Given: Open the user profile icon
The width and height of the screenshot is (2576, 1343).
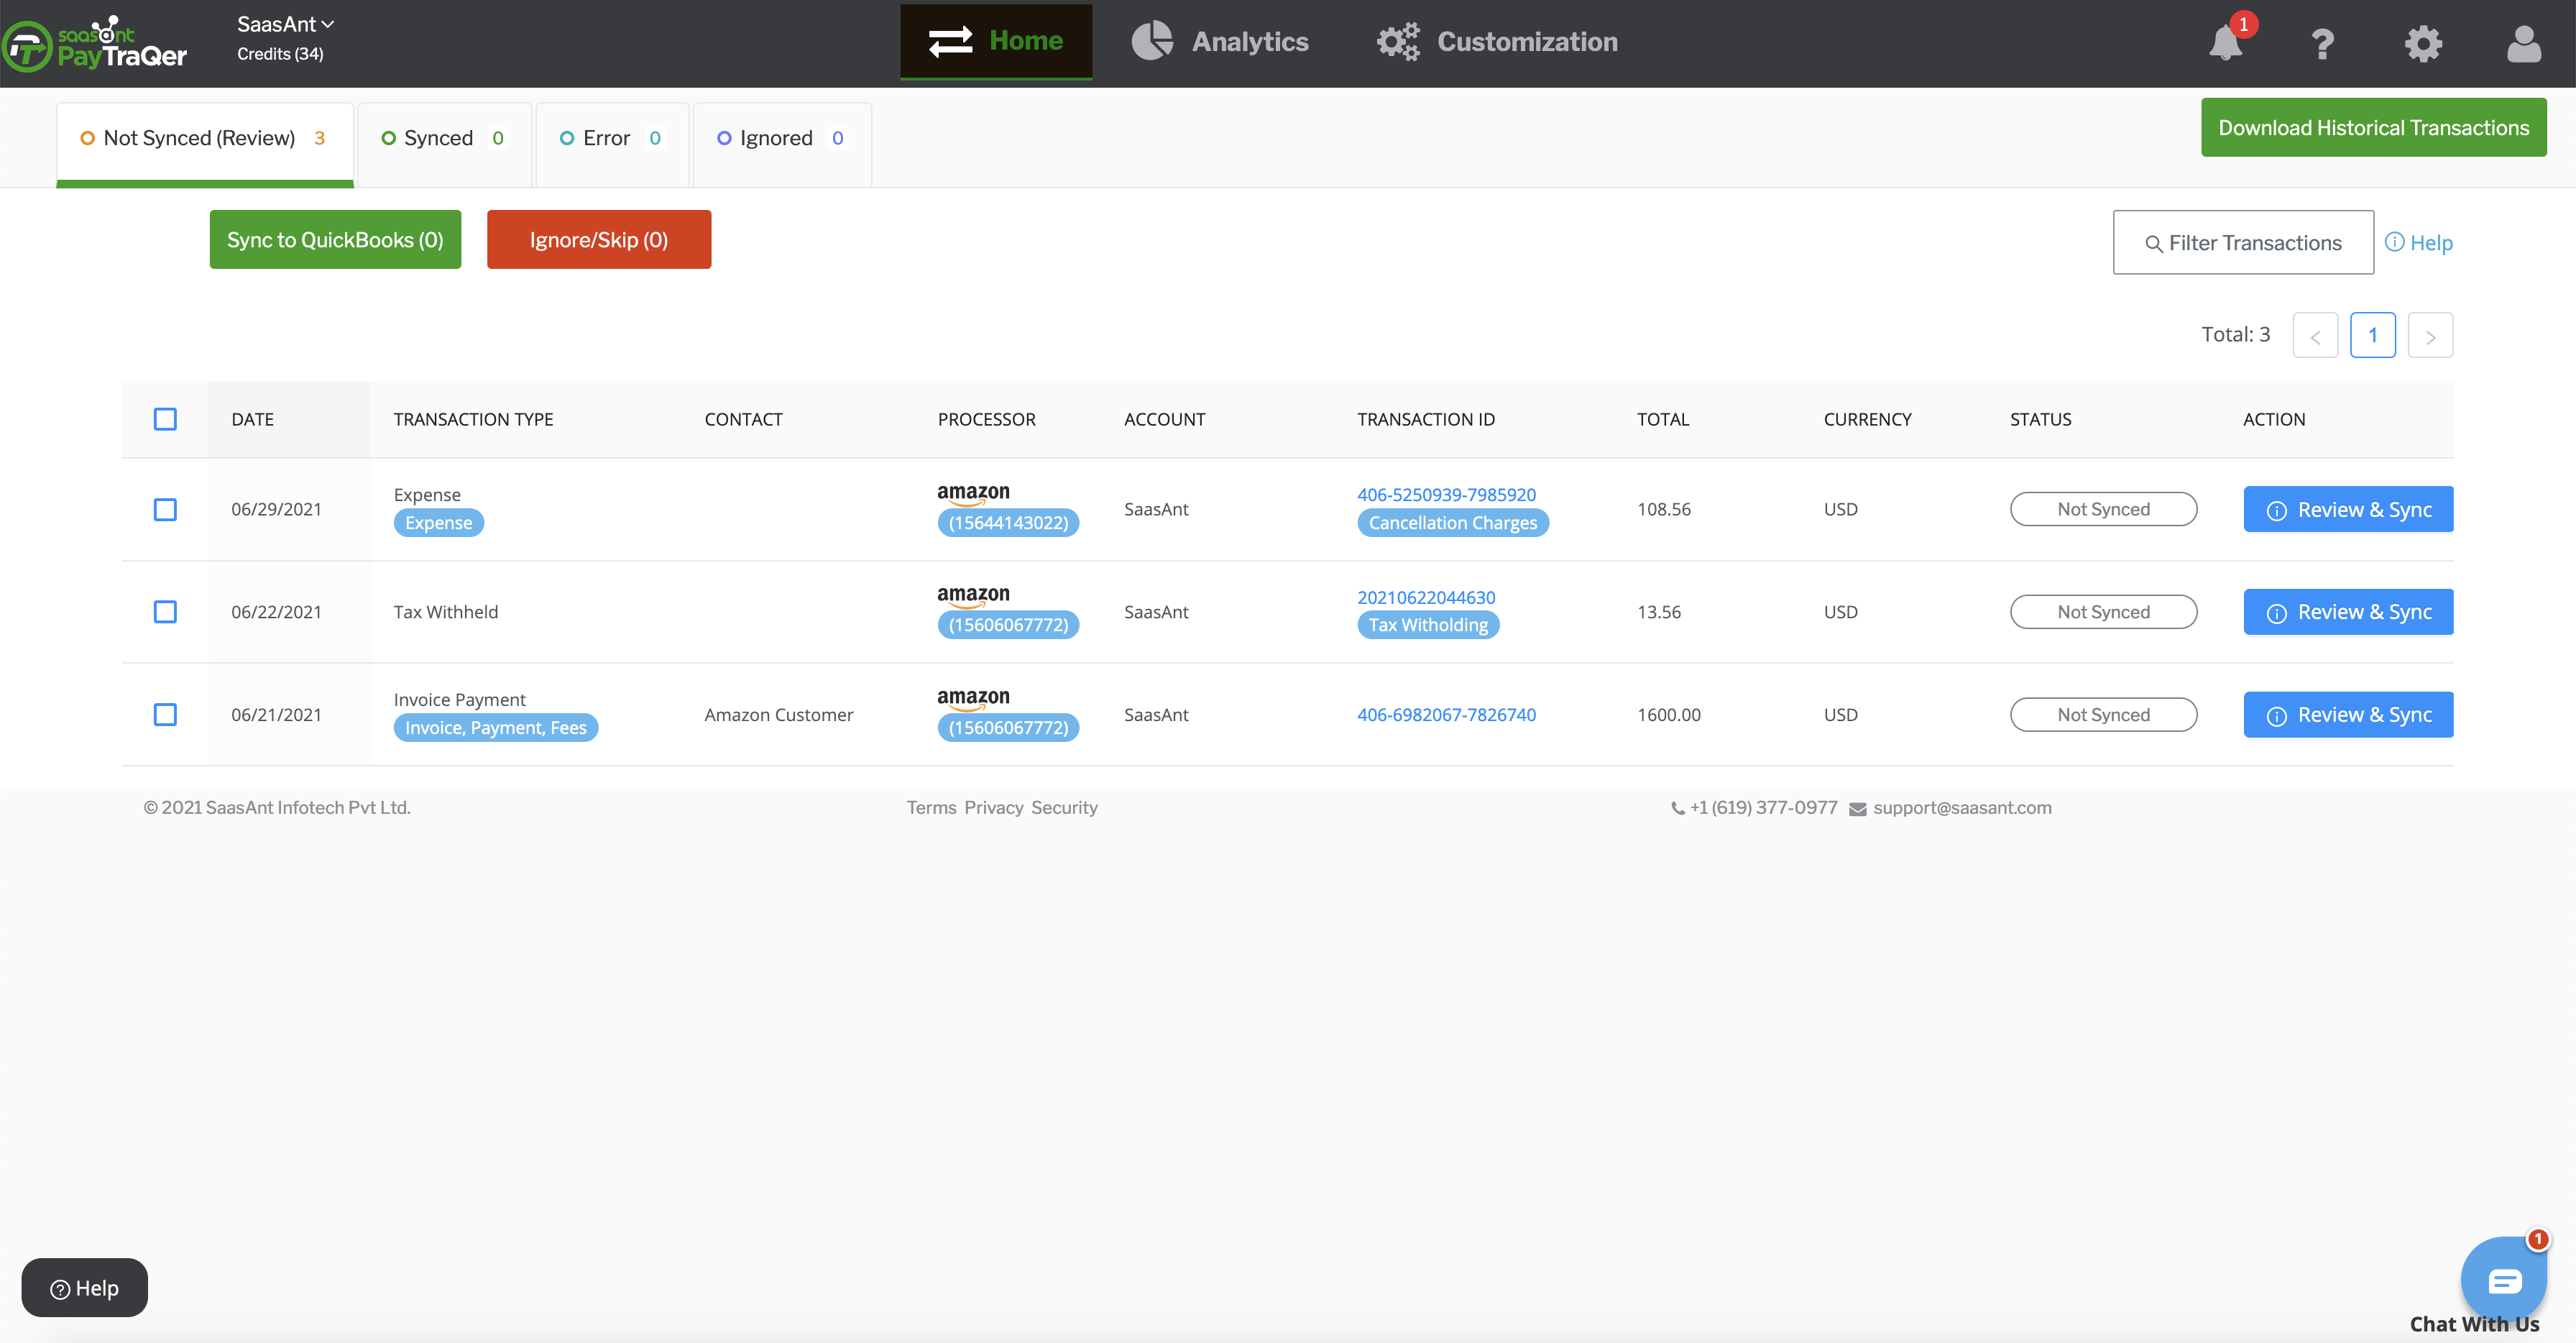Looking at the screenshot, I should point(2523,44).
